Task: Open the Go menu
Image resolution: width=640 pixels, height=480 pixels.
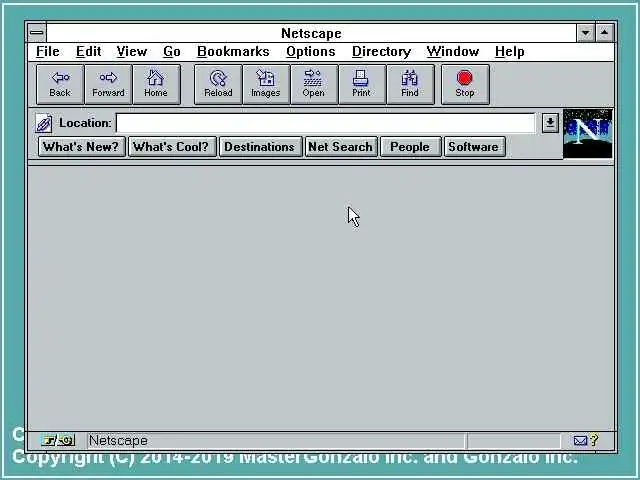Action: pos(172,51)
